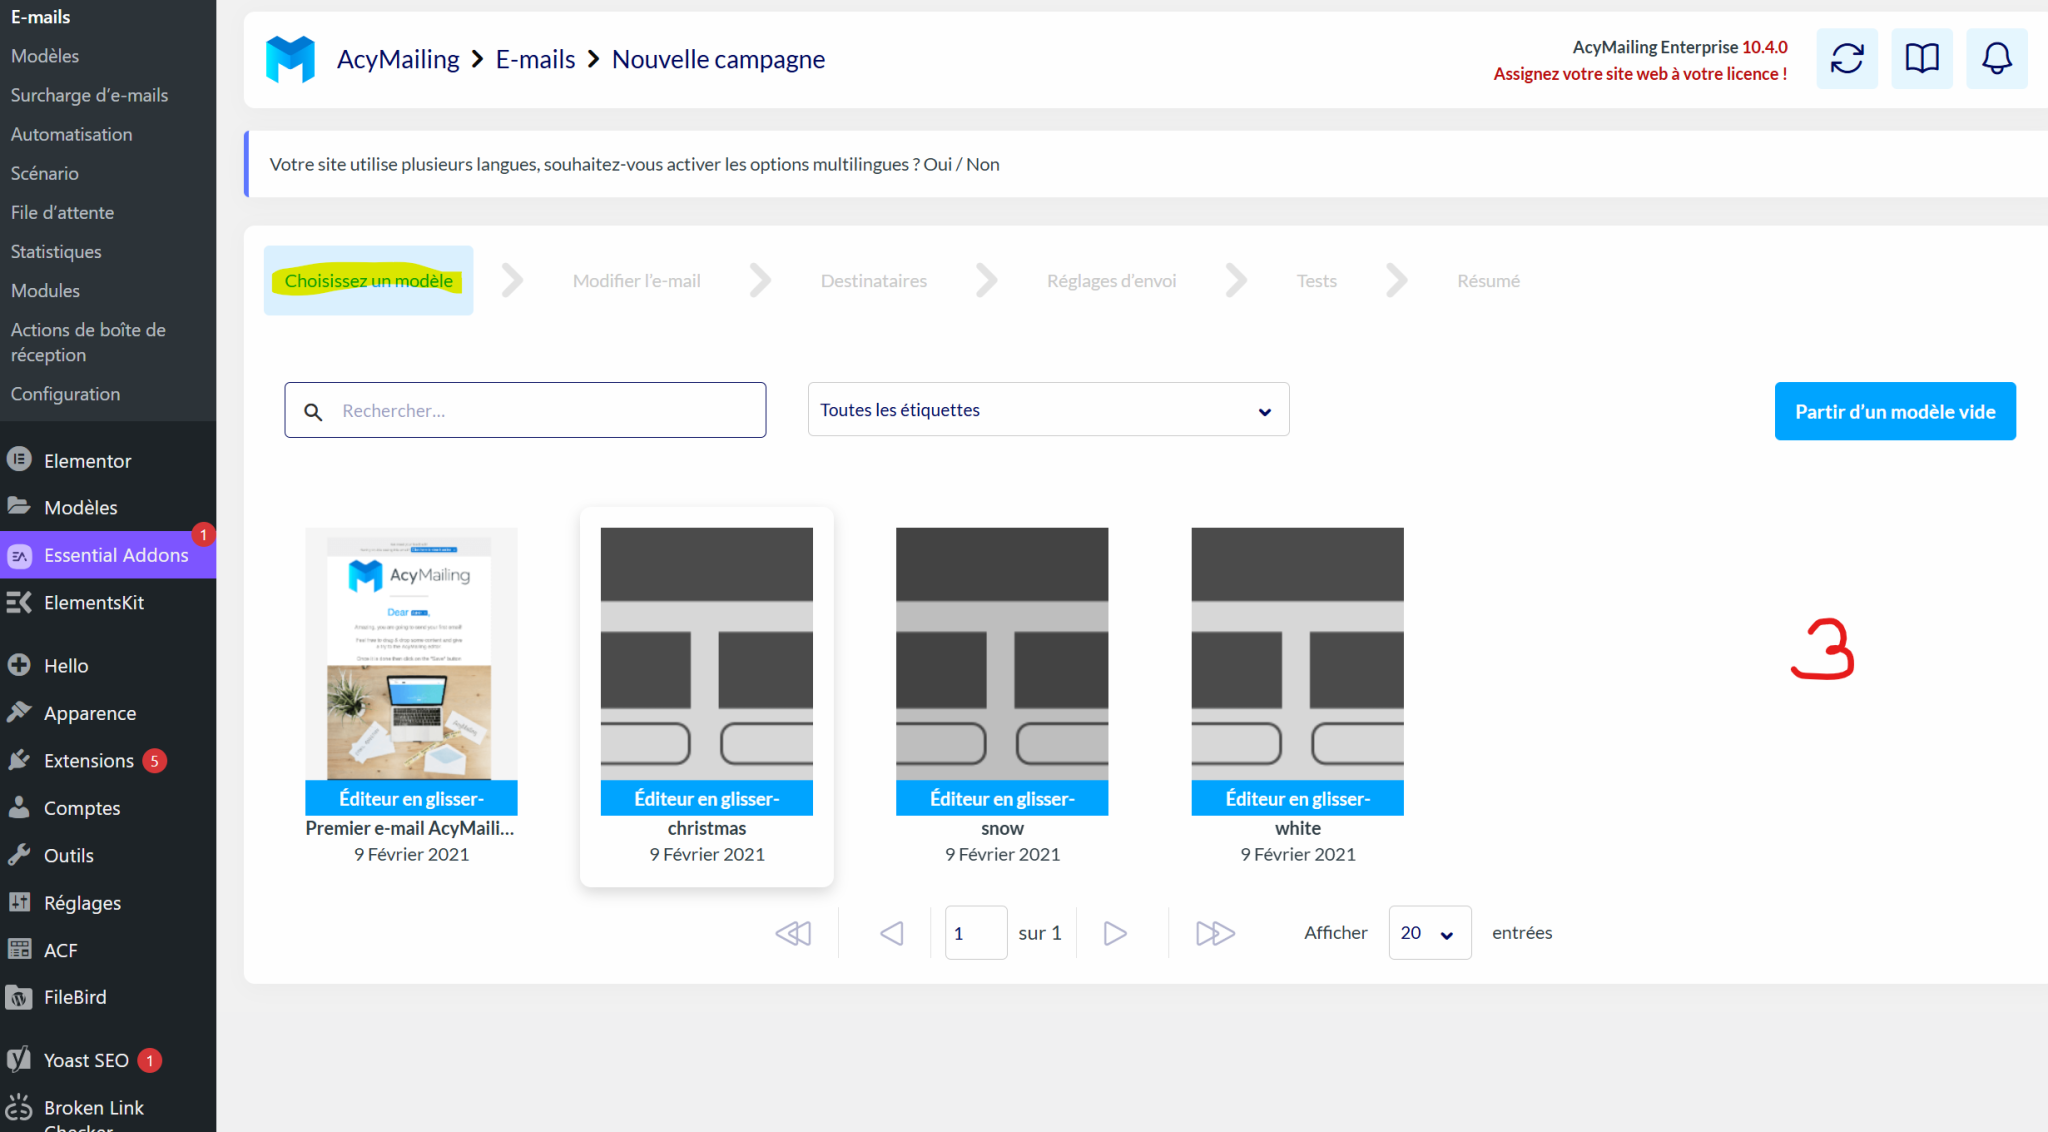The height and width of the screenshot is (1132, 2048).
Task: Click the refresh arrows icon in header
Action: (x=1846, y=59)
